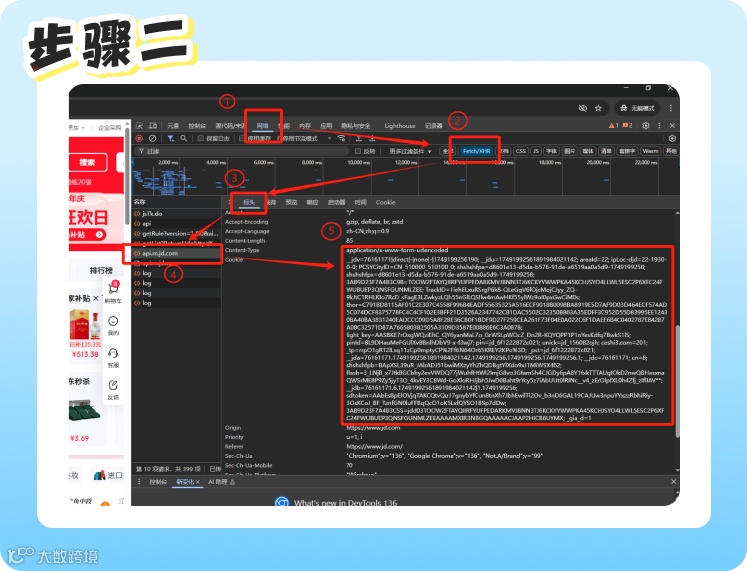Viewport: 747px width, 571px height.
Task: Select the 标头 headers detail tab
Action: click(249, 202)
